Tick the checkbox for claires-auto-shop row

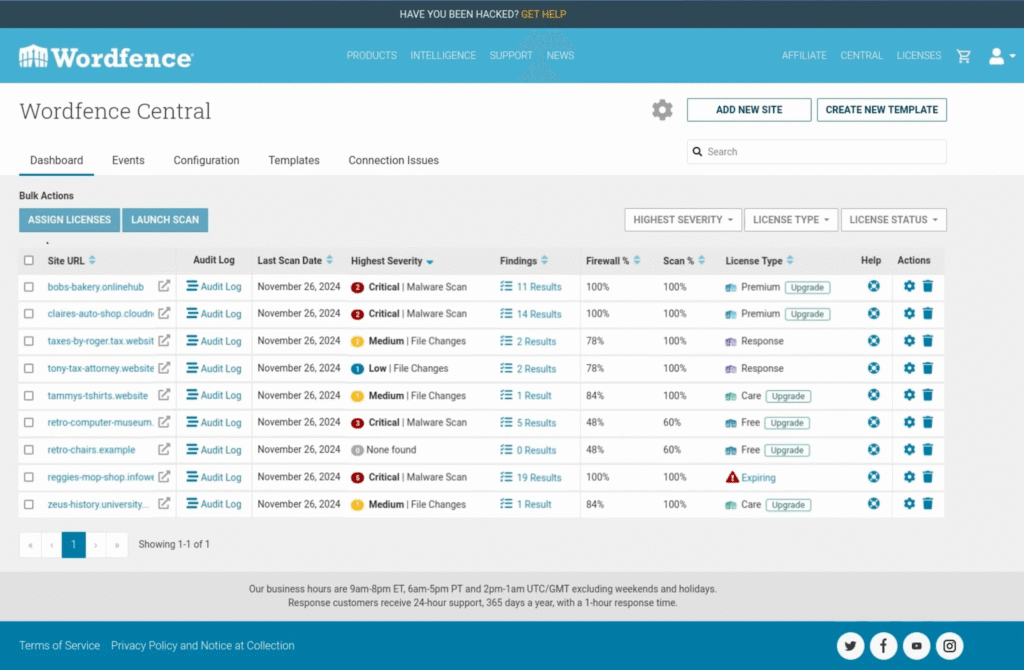(29, 313)
